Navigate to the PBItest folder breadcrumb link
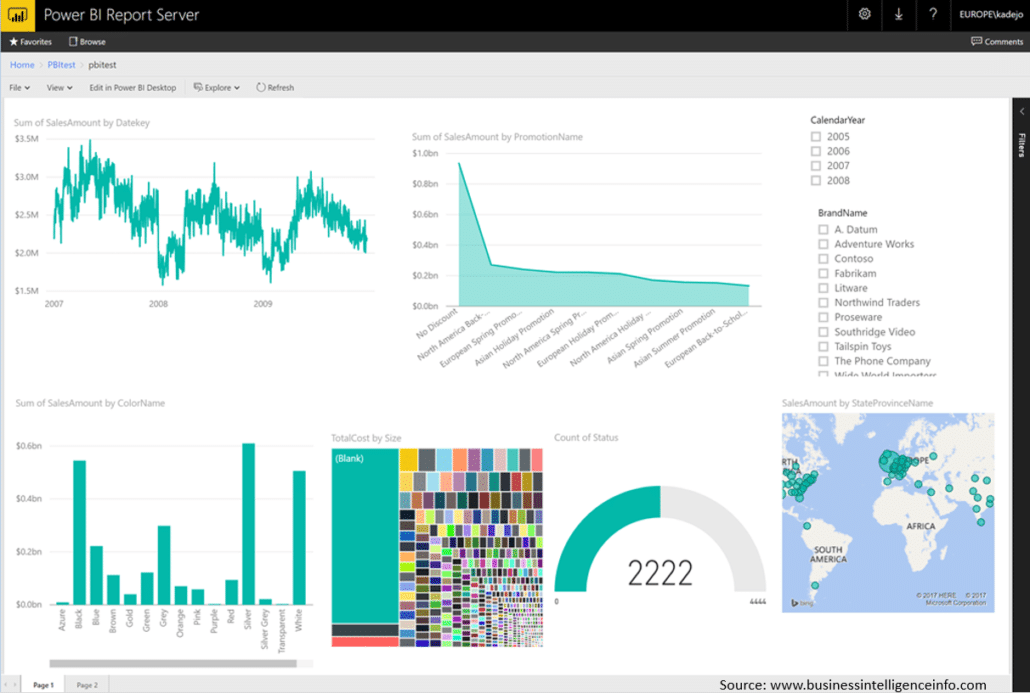Screen dimensions: 1030x693 tap(59, 64)
